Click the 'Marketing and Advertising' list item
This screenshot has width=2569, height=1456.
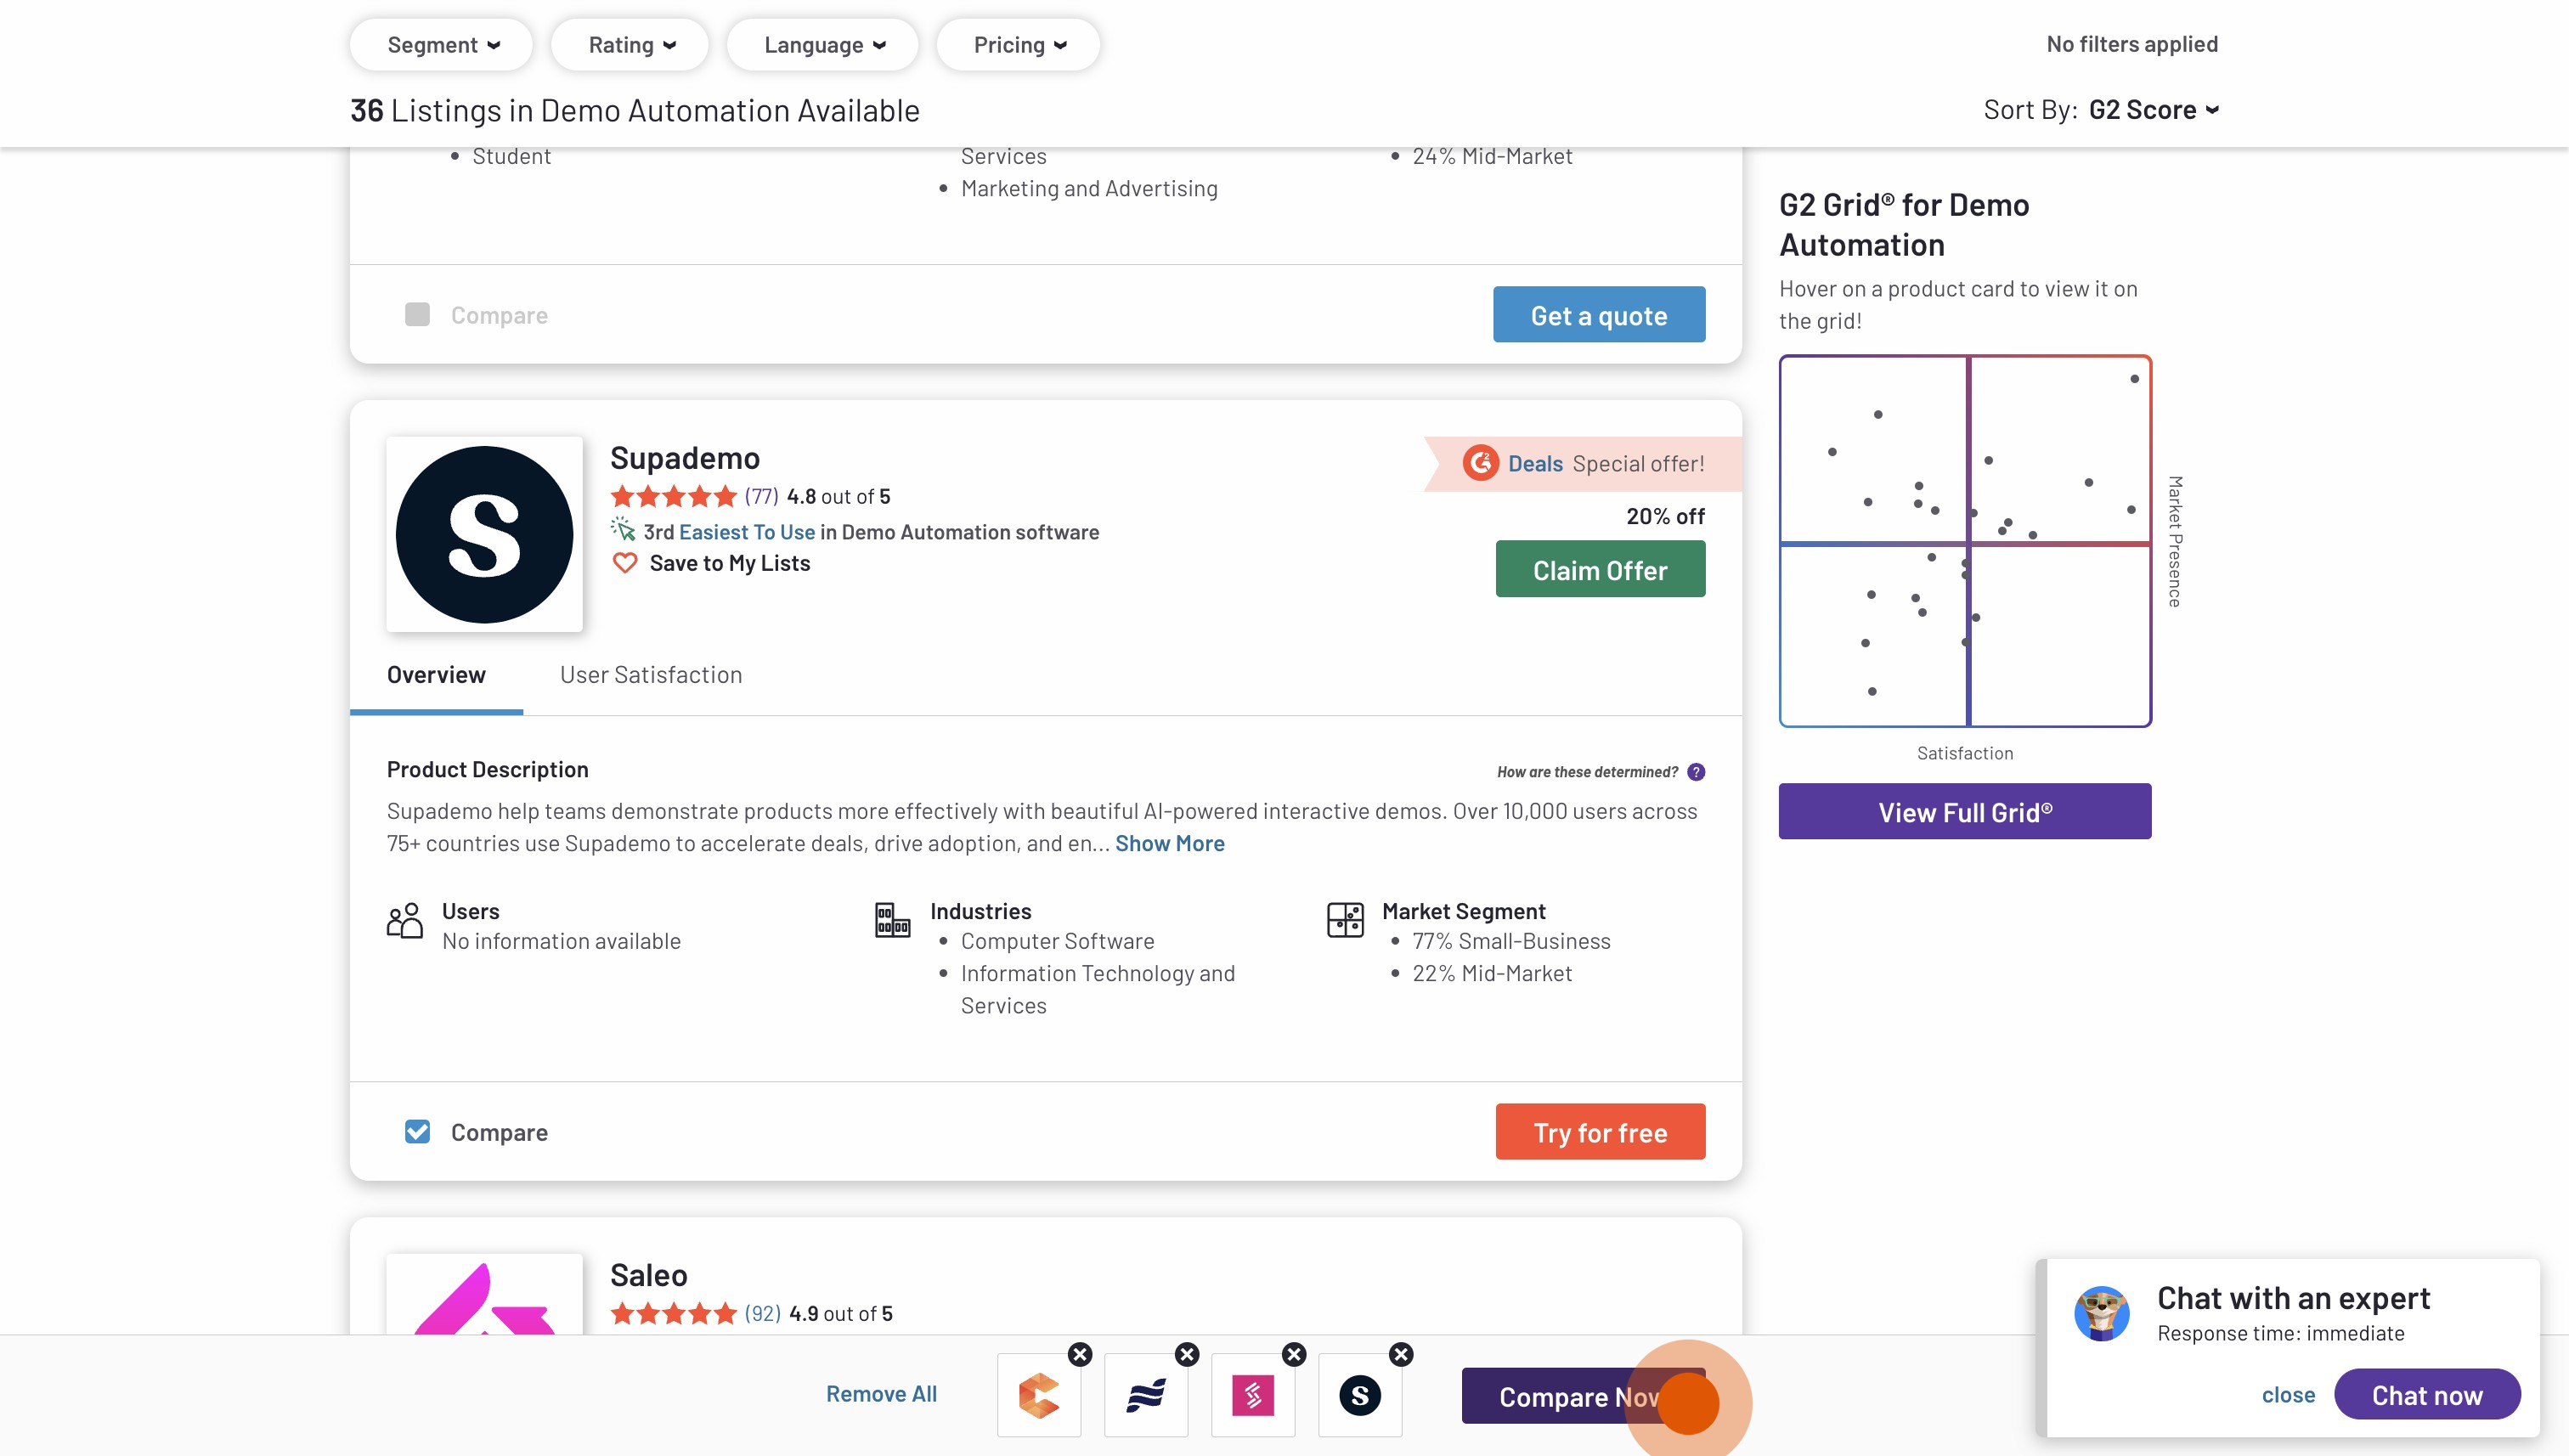tap(1089, 188)
